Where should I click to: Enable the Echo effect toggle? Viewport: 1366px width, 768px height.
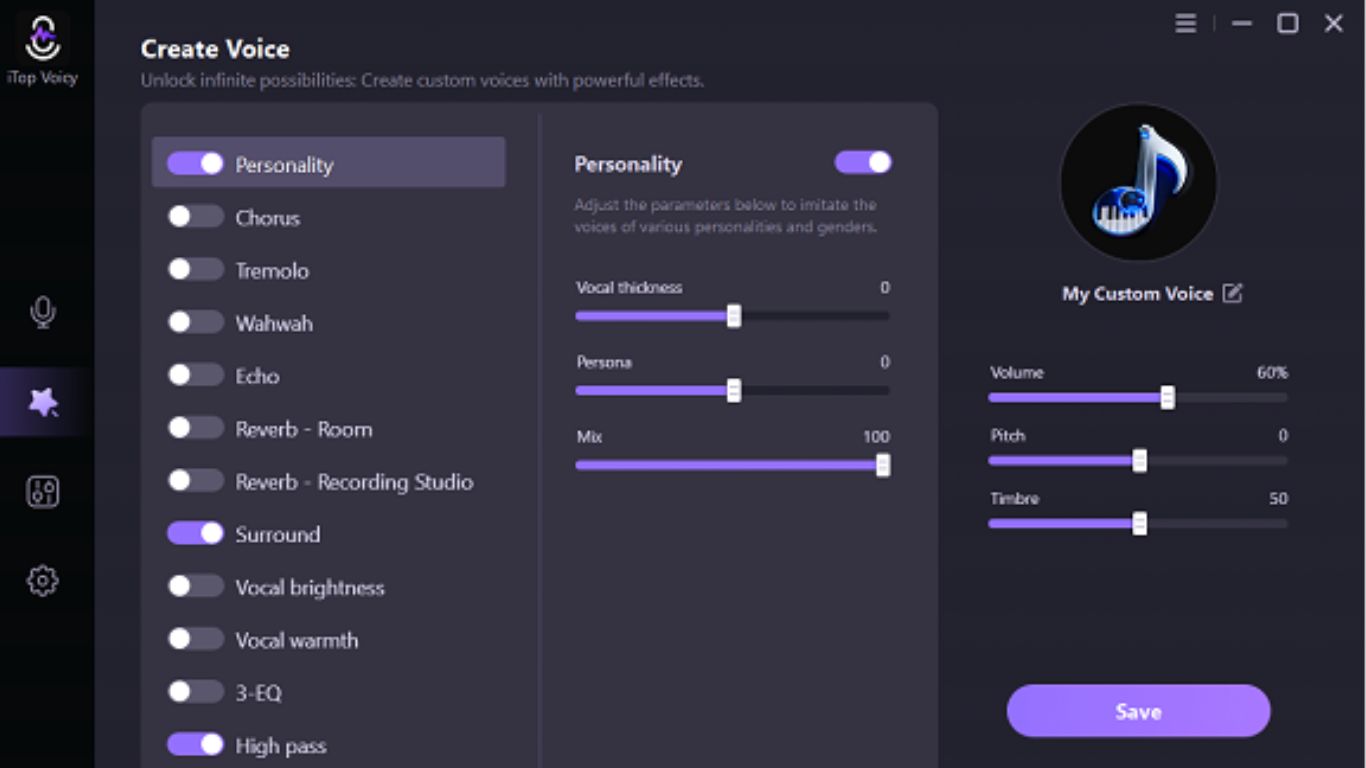[x=195, y=374]
